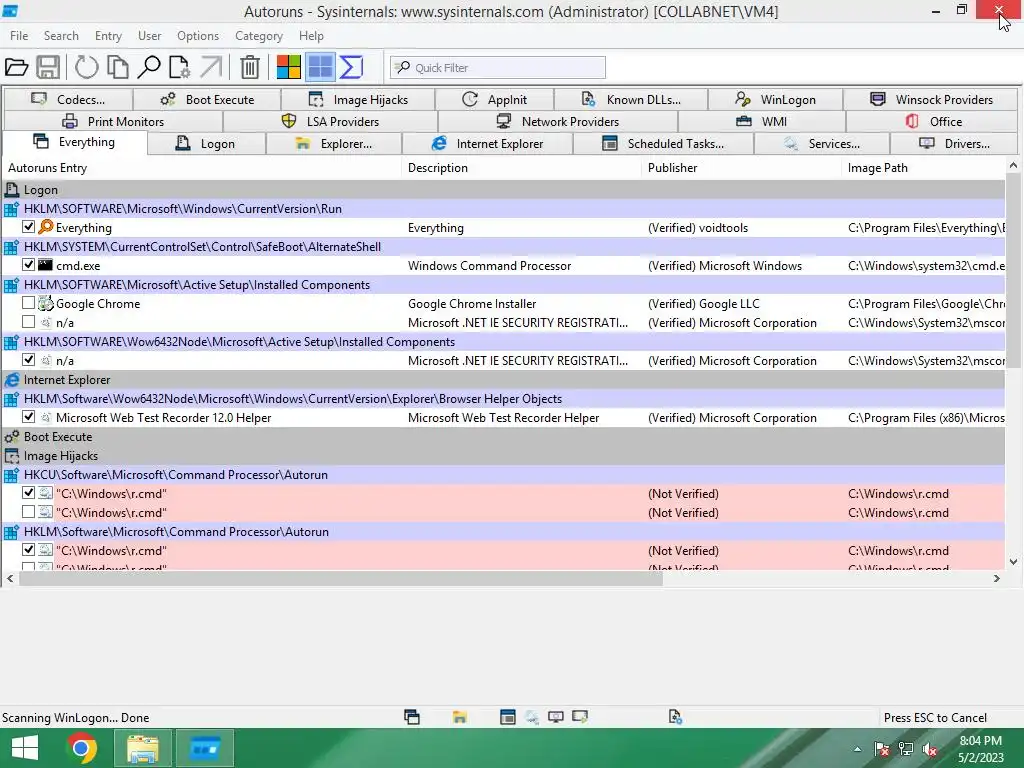Viewport: 1024px width, 768px height.
Task: Open File Explorer from the taskbar
Action: point(143,748)
